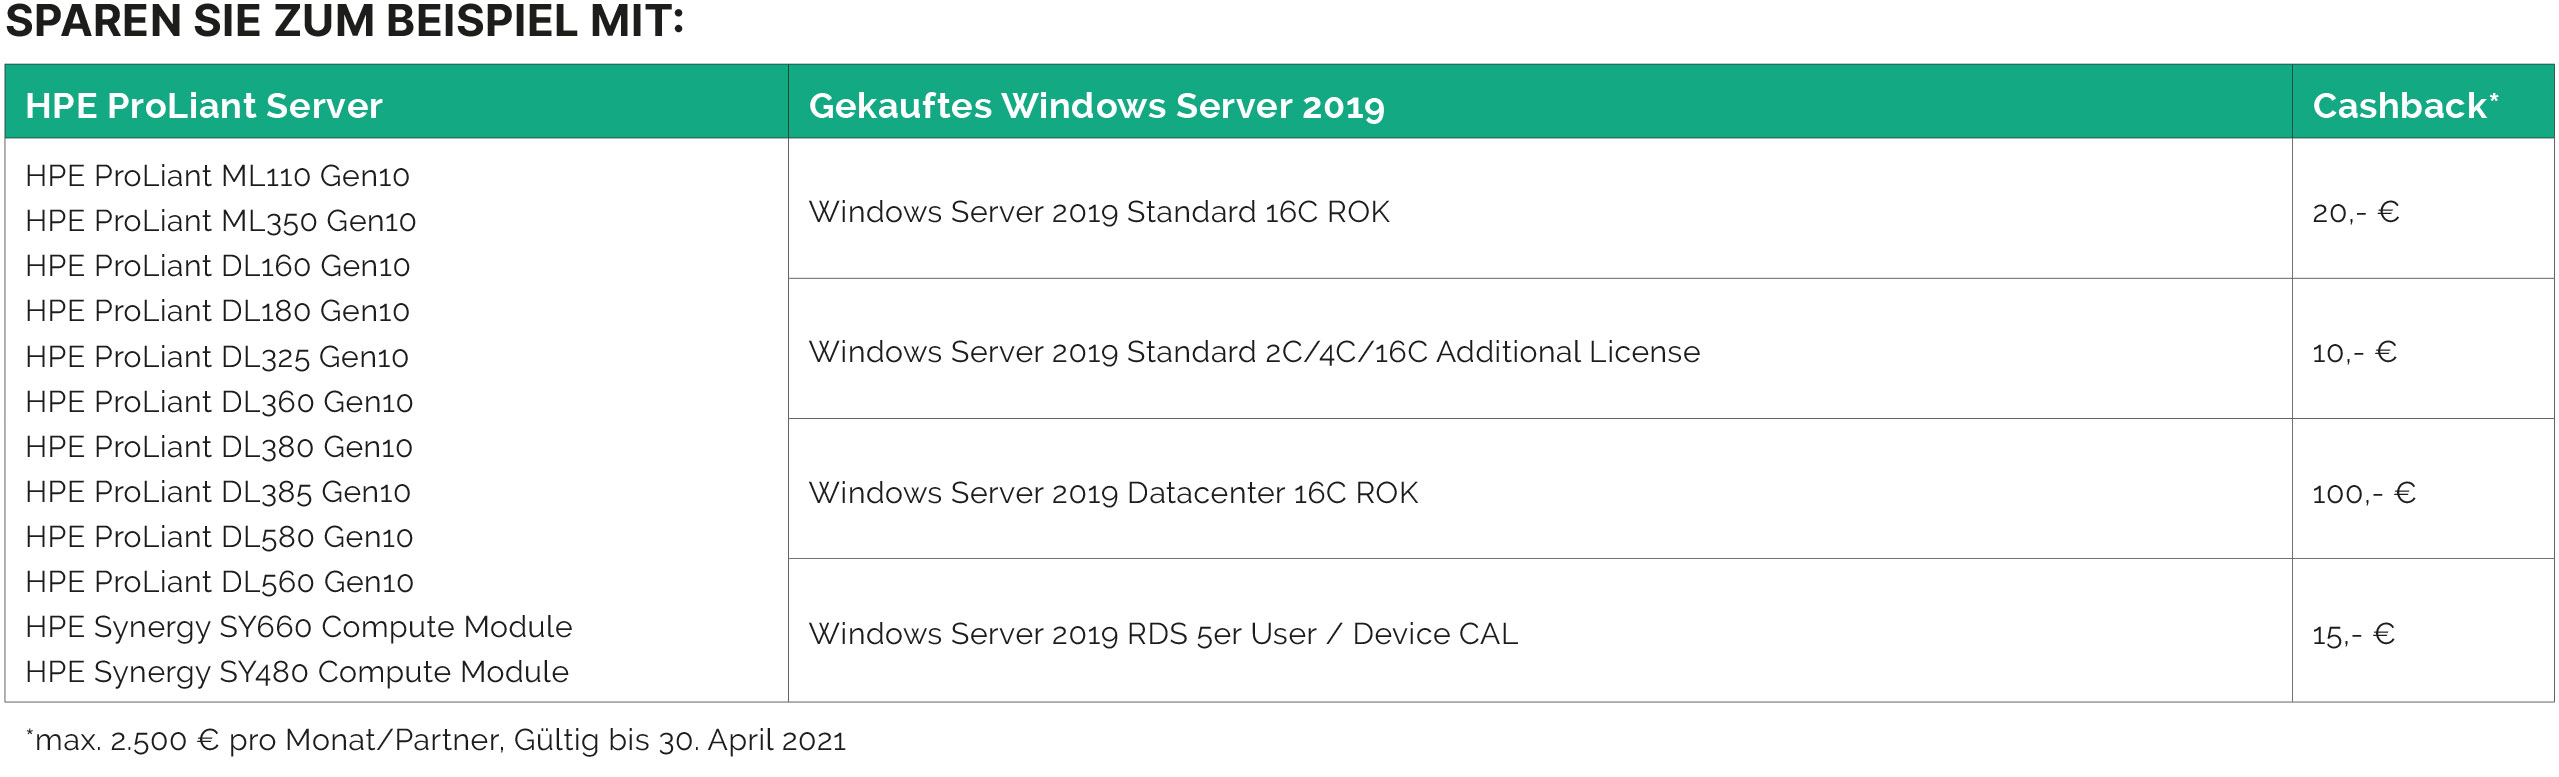Select HPE ProLiant DL385 Gen10 entry
This screenshot has height=777, width=2559.
click(218, 492)
